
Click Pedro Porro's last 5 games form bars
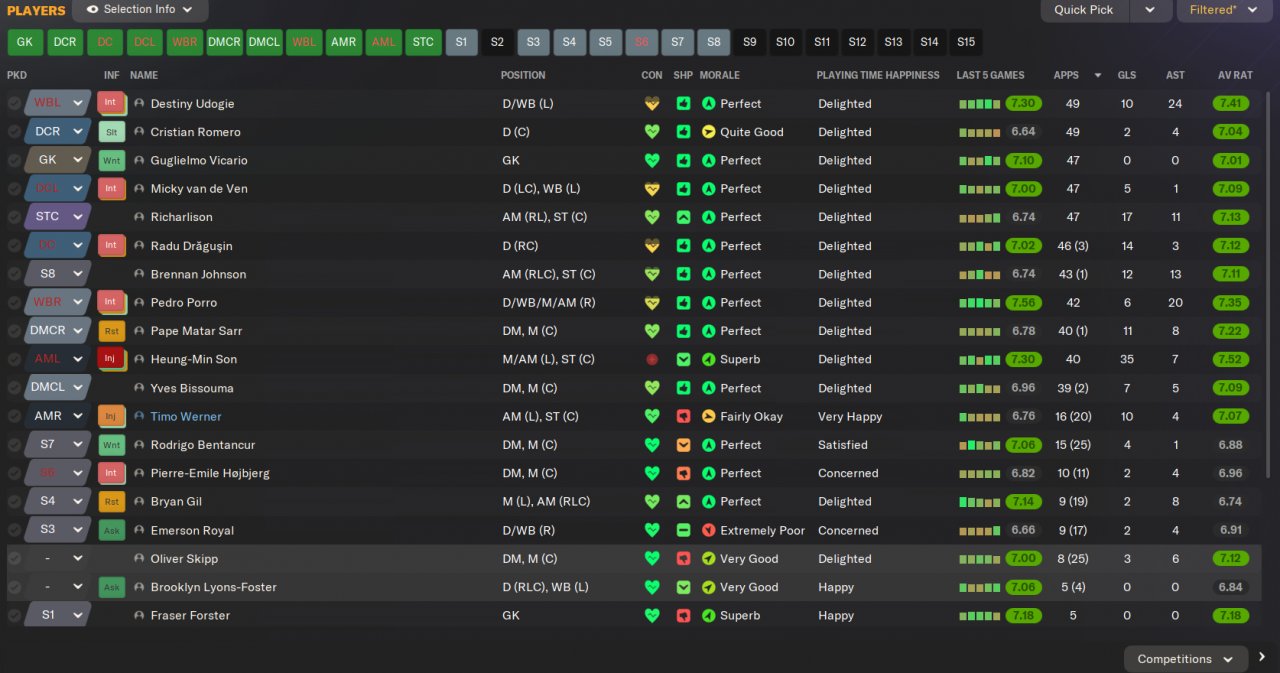pos(979,302)
